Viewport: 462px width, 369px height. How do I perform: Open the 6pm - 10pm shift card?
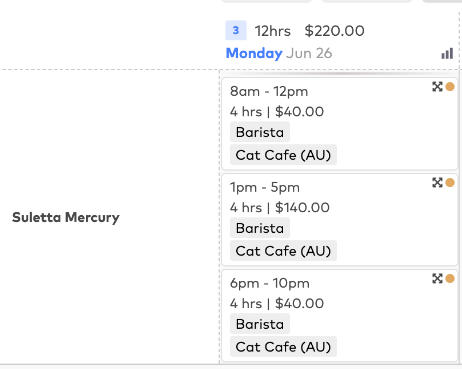pos(340,316)
